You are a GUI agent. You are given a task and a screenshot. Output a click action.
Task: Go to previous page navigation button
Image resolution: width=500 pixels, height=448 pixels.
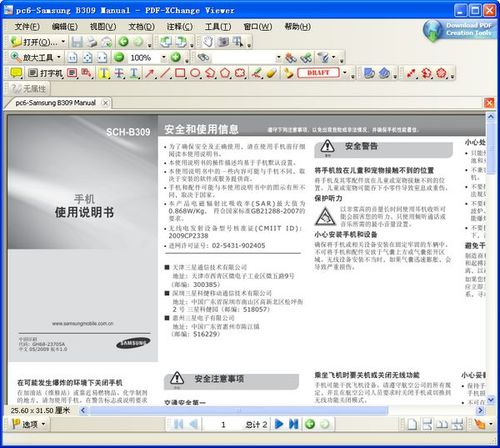pos(194,424)
